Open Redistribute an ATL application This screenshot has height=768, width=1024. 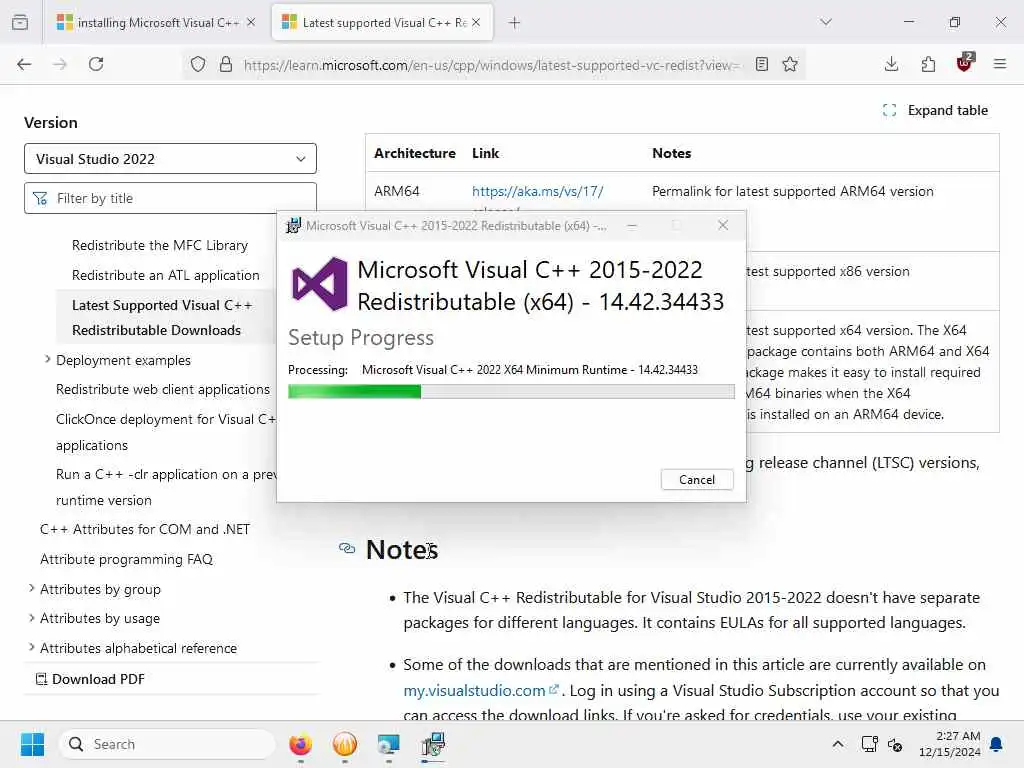pos(165,276)
